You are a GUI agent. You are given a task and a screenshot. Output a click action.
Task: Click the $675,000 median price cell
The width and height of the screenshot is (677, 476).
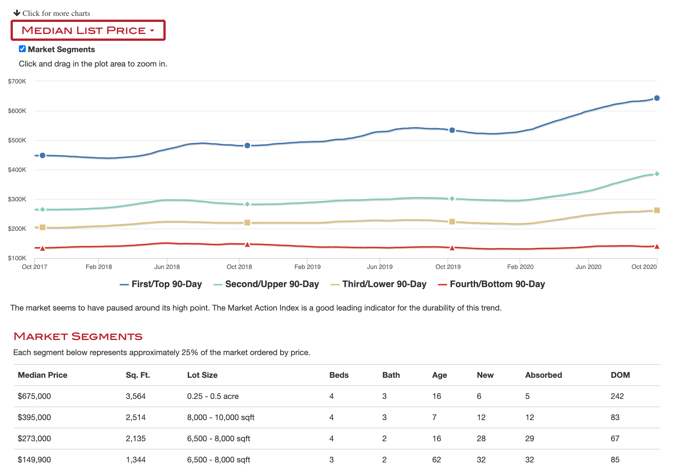pyautogui.click(x=34, y=396)
